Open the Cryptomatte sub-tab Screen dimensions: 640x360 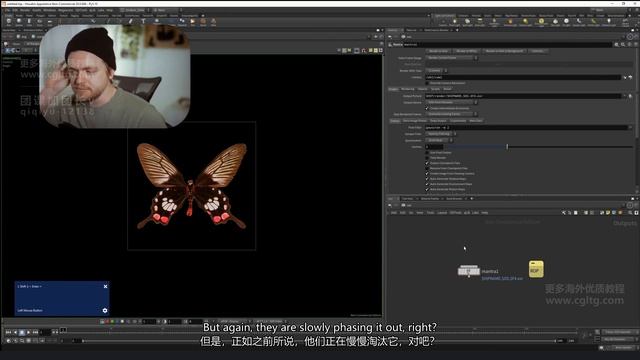tap(458, 121)
